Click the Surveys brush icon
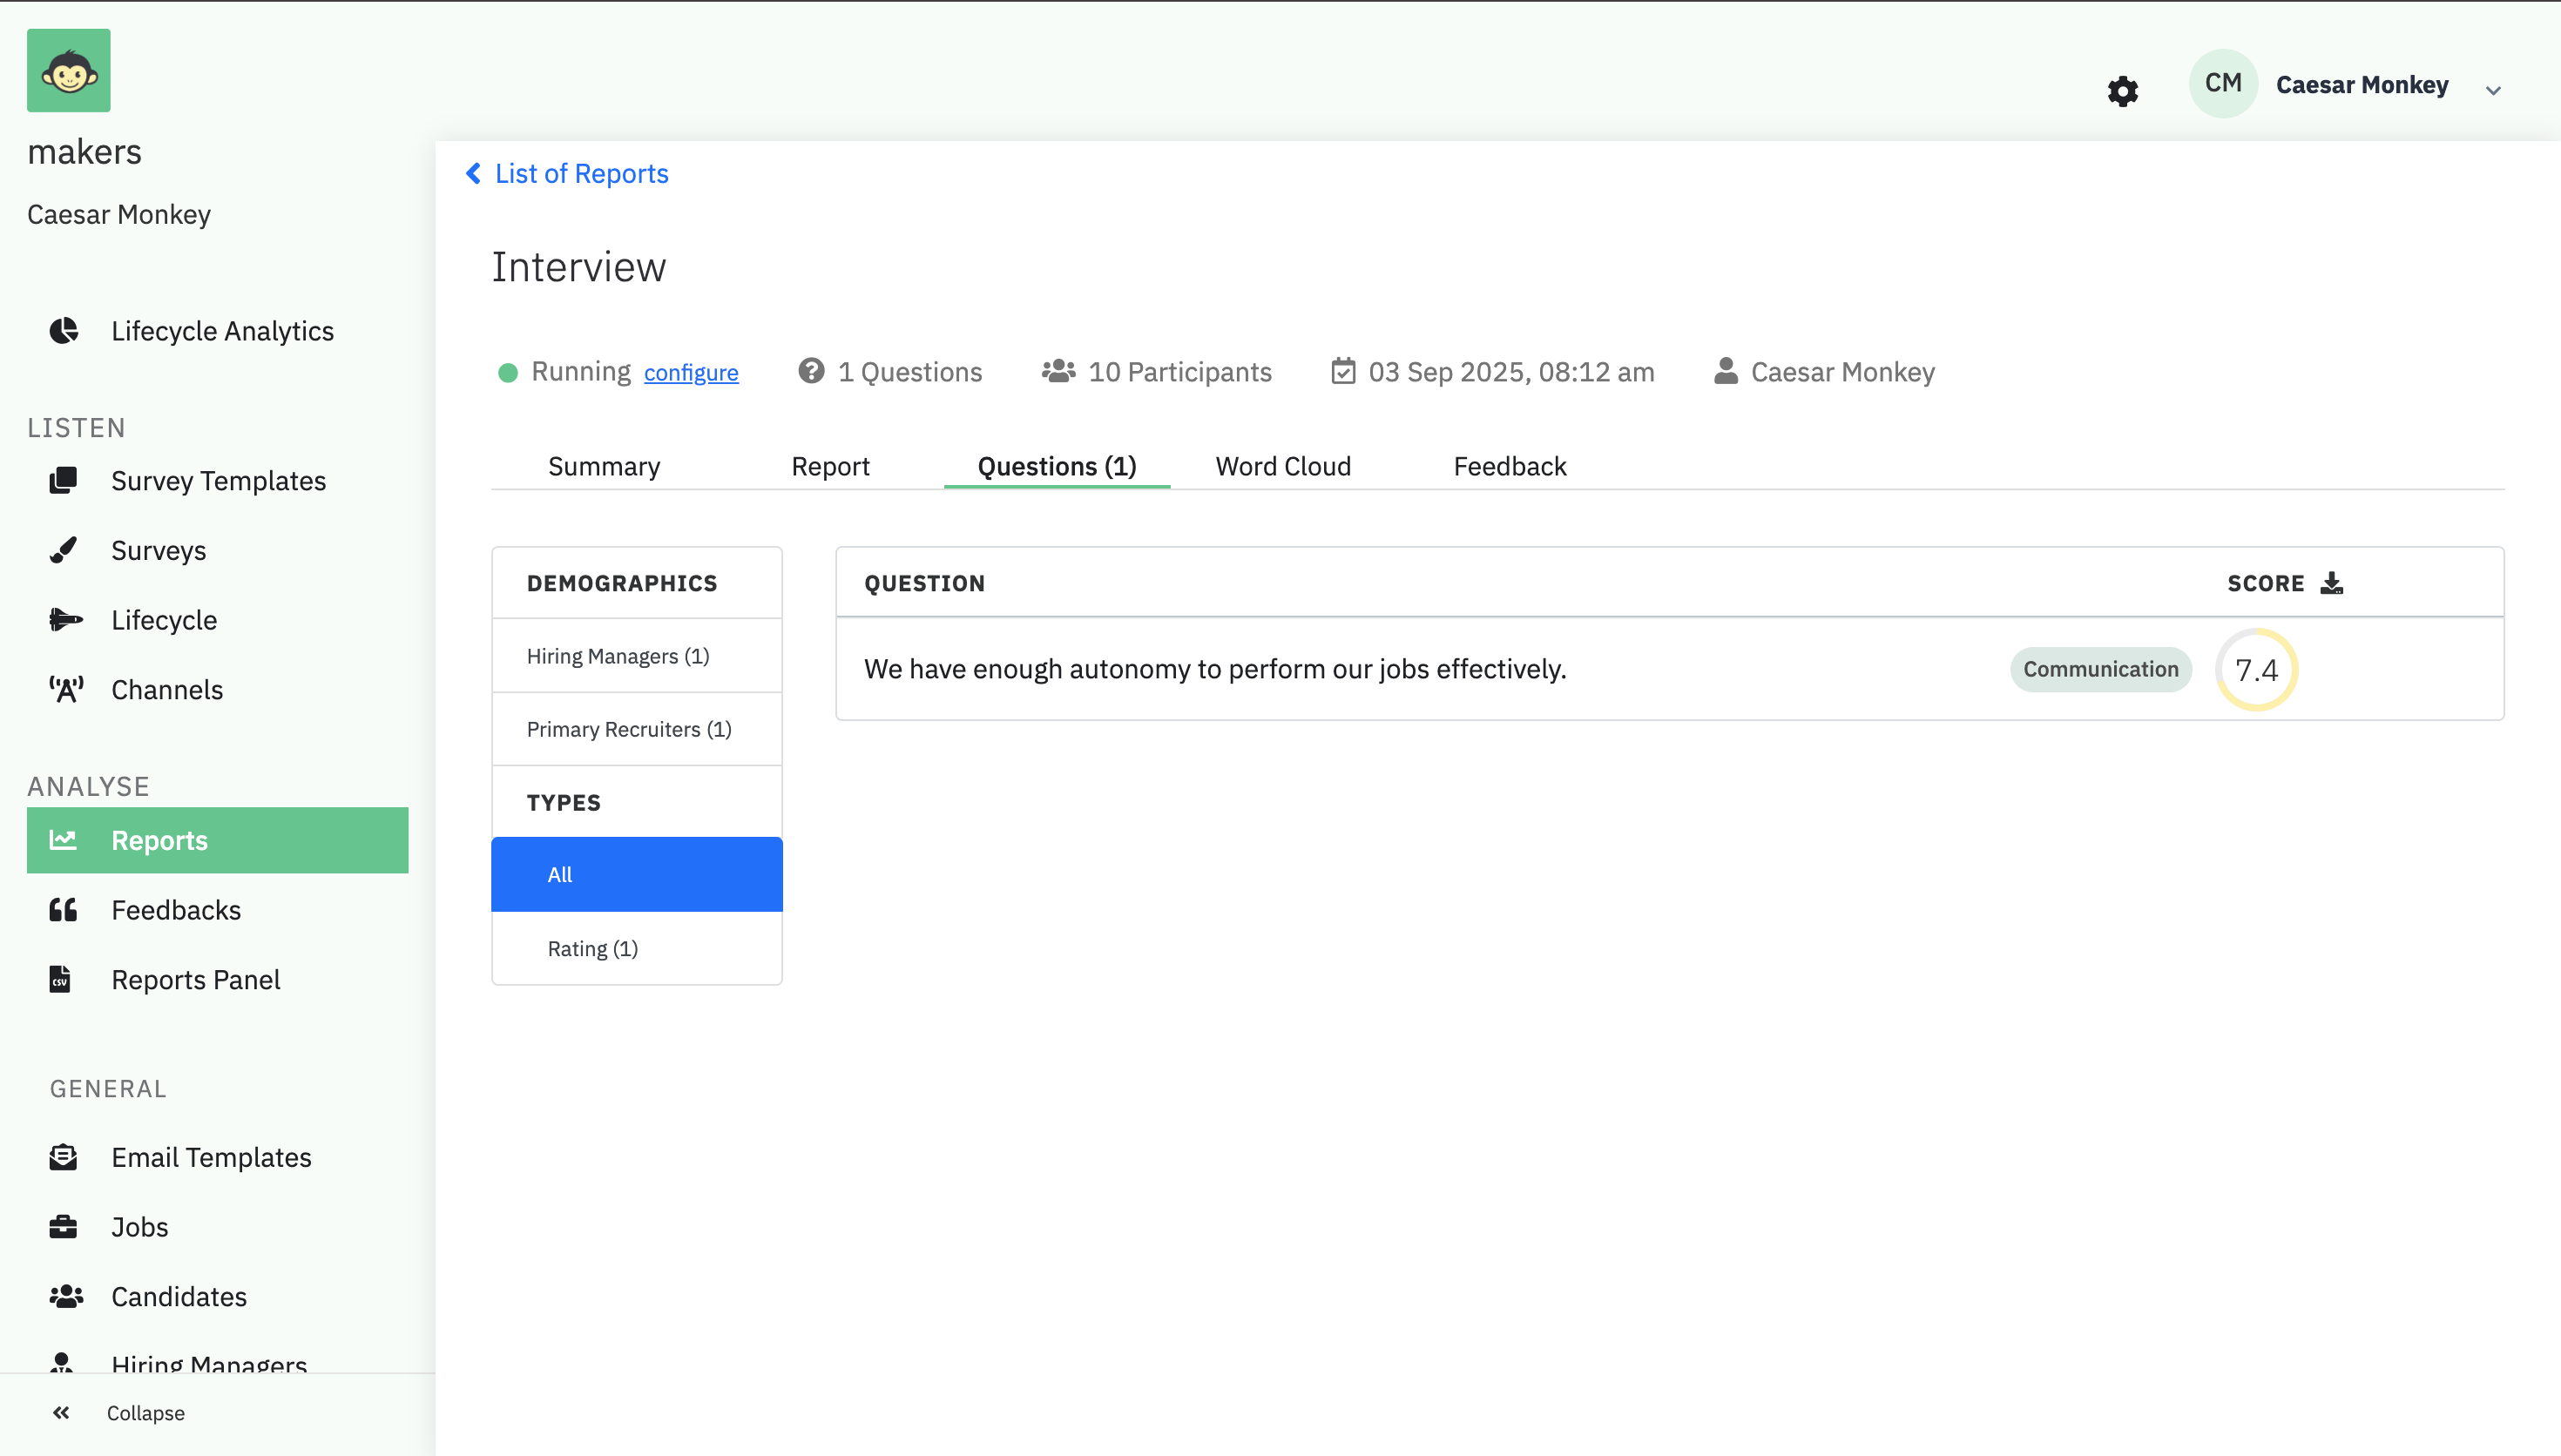The height and width of the screenshot is (1456, 2561). 64,550
